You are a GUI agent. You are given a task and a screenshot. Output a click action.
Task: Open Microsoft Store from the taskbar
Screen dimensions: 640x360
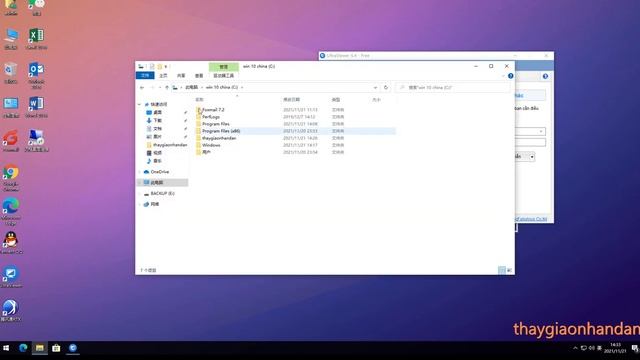coord(56,348)
